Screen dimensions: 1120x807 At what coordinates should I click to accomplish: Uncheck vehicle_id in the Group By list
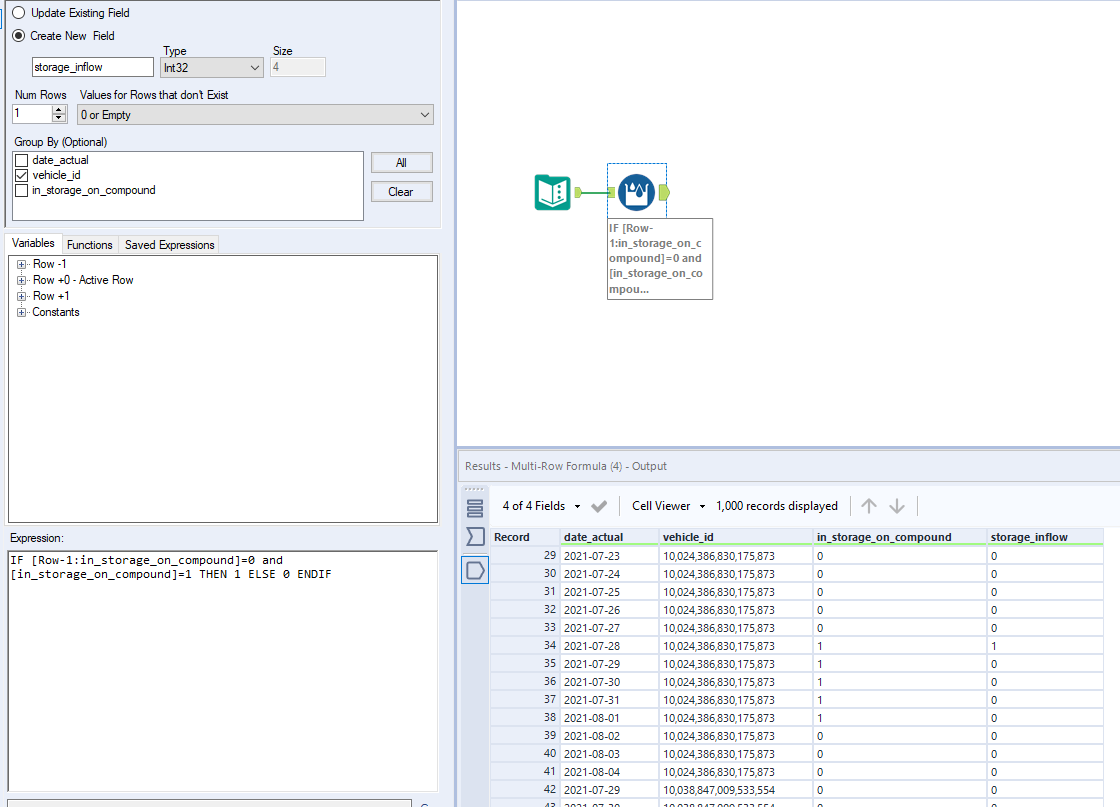point(21,174)
